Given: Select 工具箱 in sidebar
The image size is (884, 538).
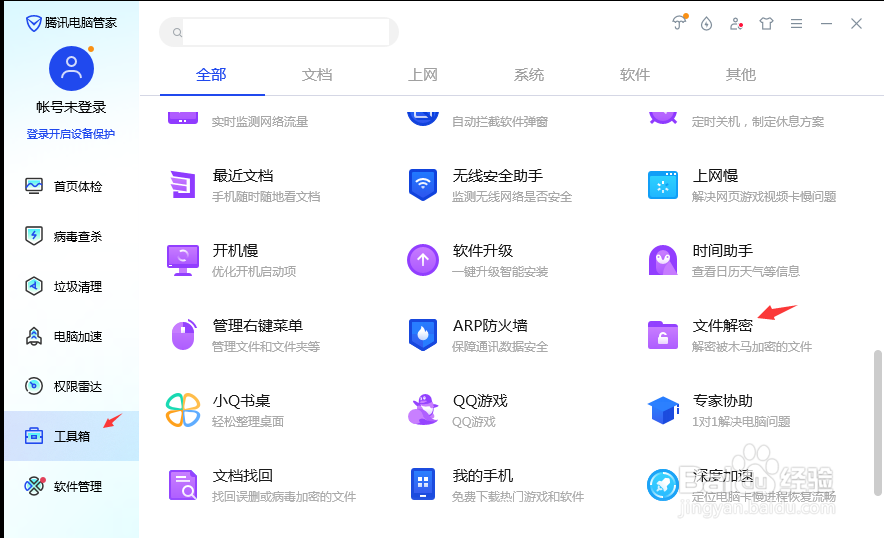Looking at the screenshot, I should point(72,436).
